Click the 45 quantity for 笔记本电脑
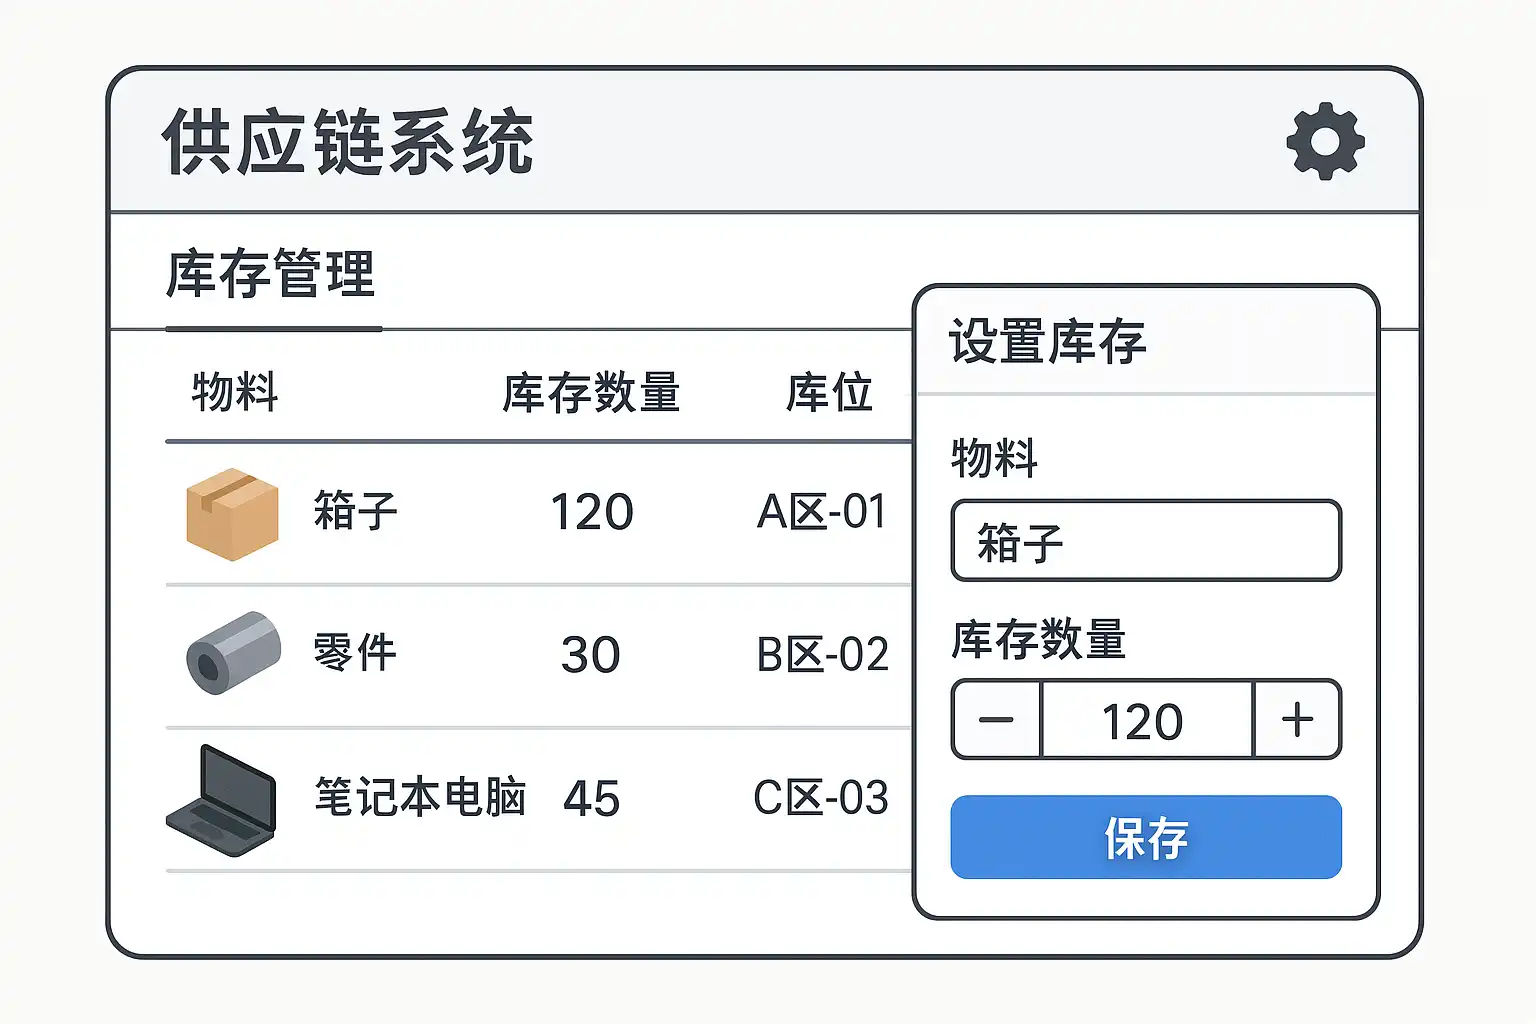This screenshot has height=1024, width=1536. (x=591, y=799)
